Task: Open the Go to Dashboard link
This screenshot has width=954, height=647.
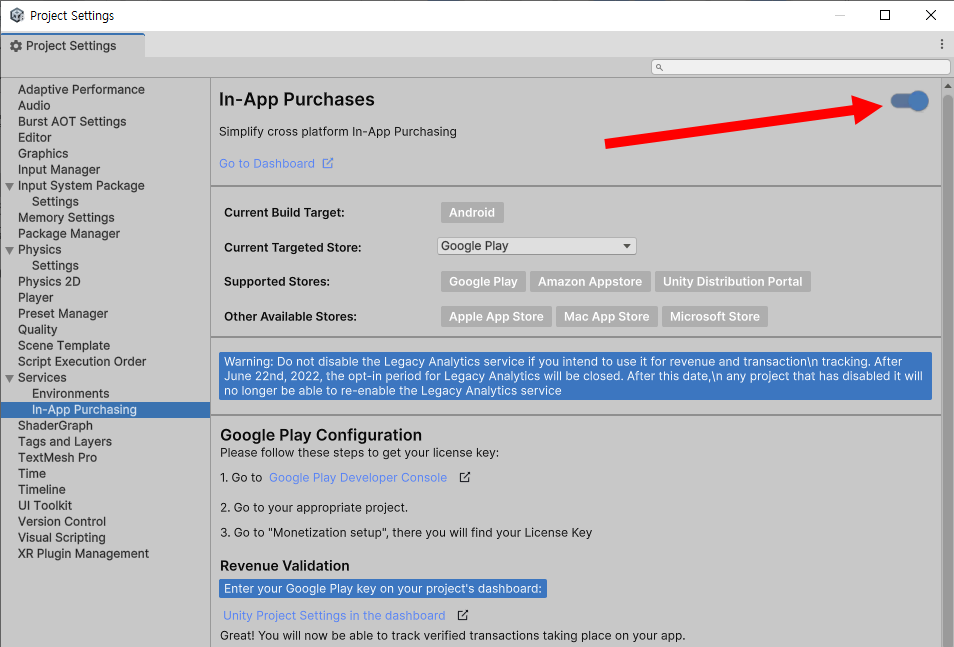Action: pyautogui.click(x=267, y=164)
